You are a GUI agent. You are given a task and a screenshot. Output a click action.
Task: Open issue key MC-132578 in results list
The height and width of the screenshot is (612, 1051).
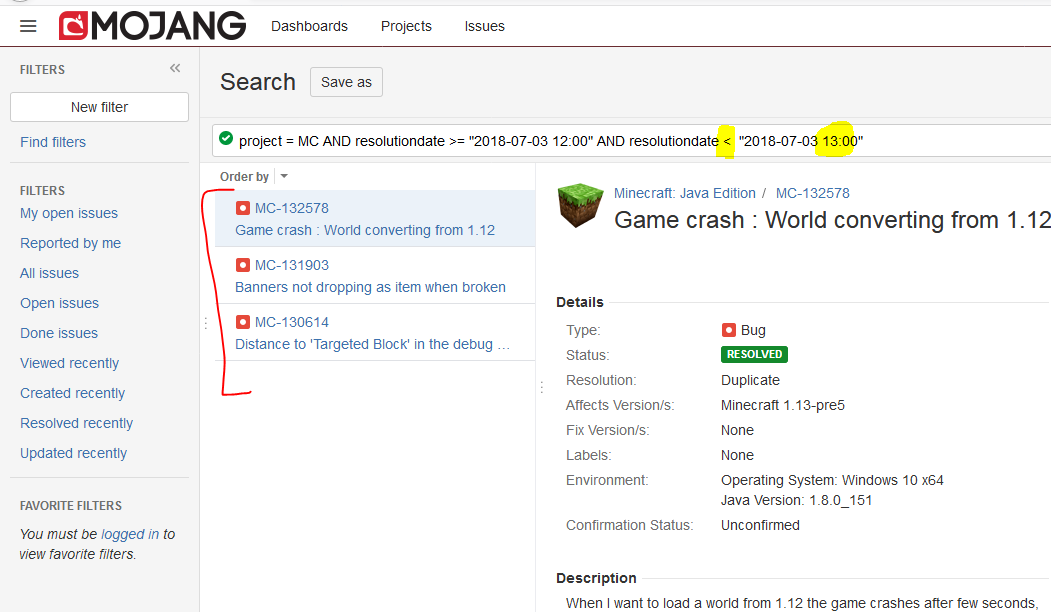(x=292, y=208)
